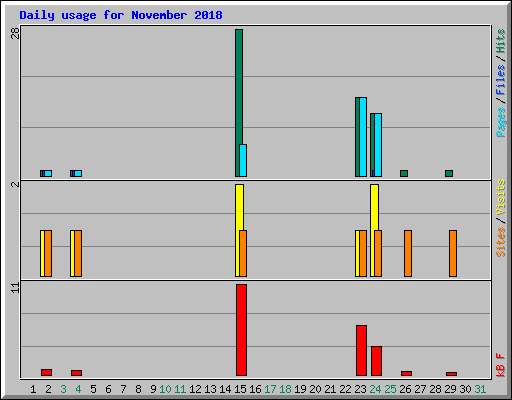The width and height of the screenshot is (512, 400).
Task: Click the tall red KB bar for day 15
Action: 241,330
